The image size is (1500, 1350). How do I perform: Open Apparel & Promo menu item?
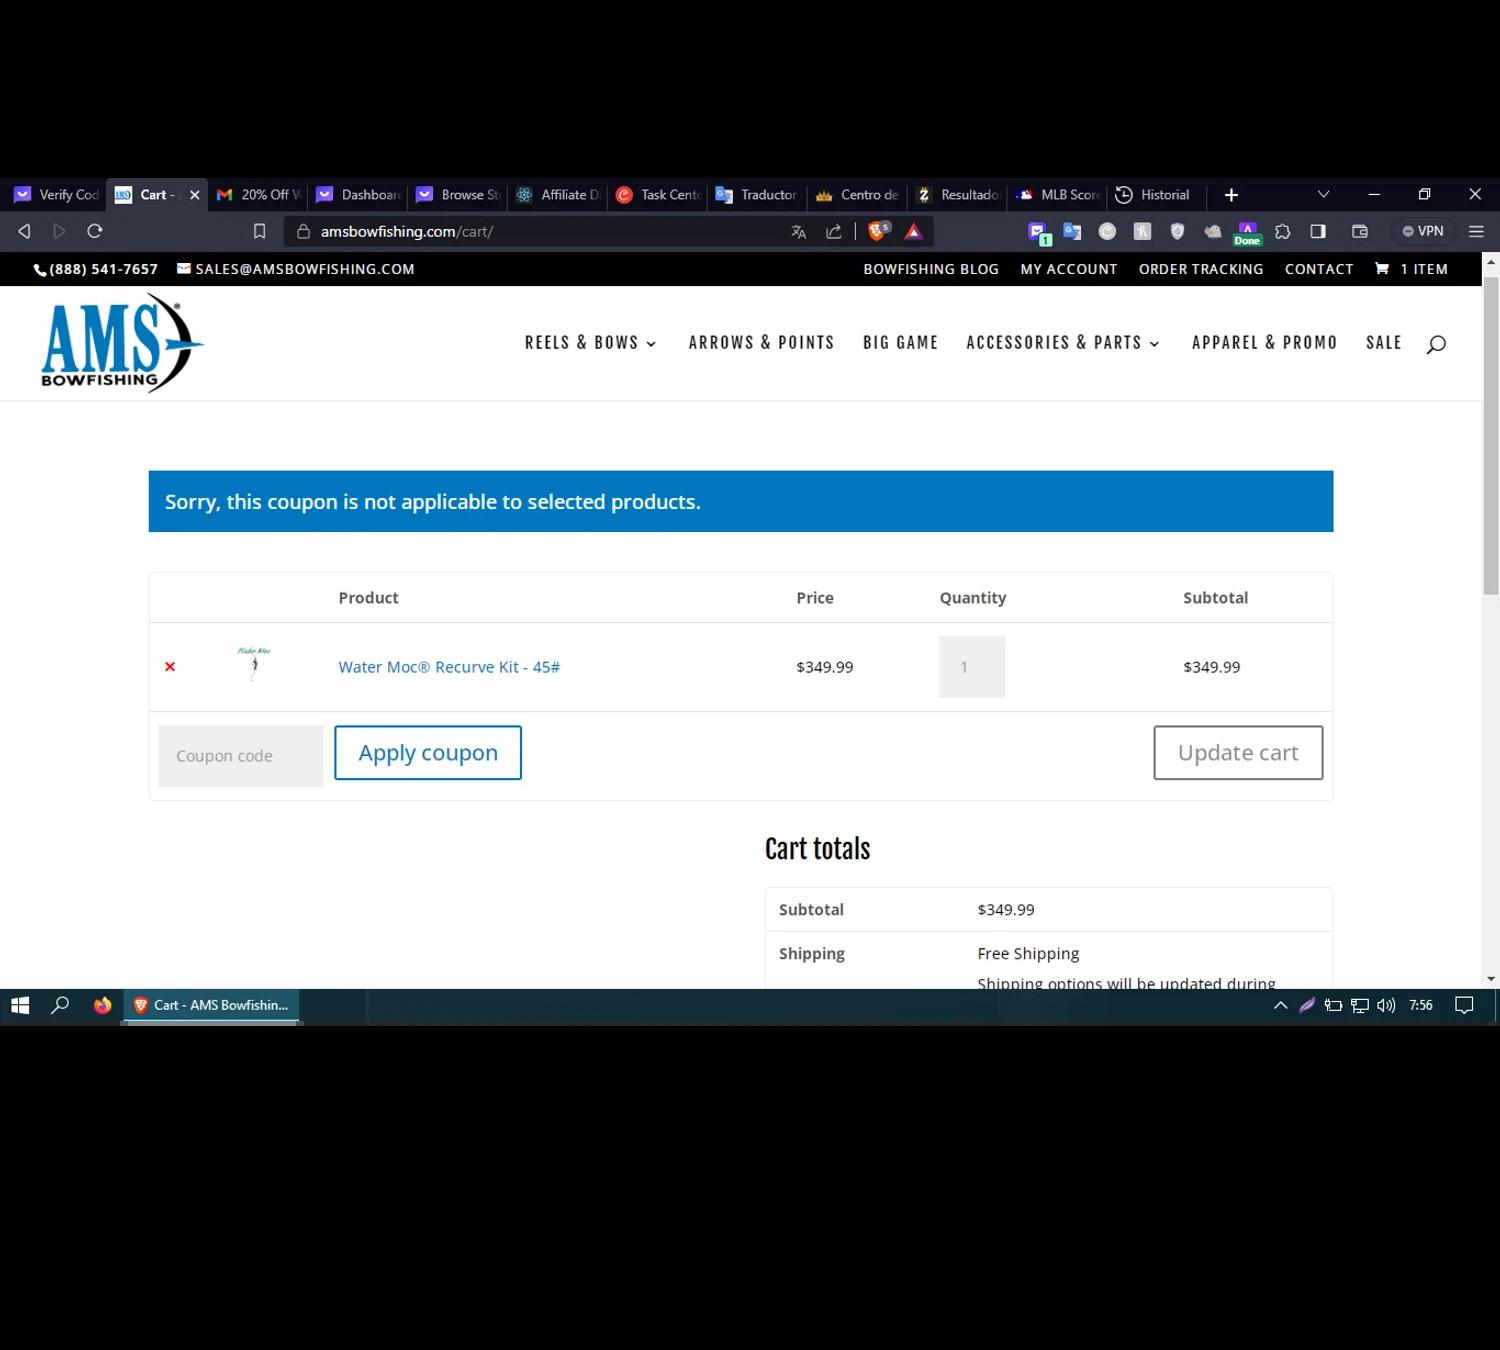(1264, 342)
